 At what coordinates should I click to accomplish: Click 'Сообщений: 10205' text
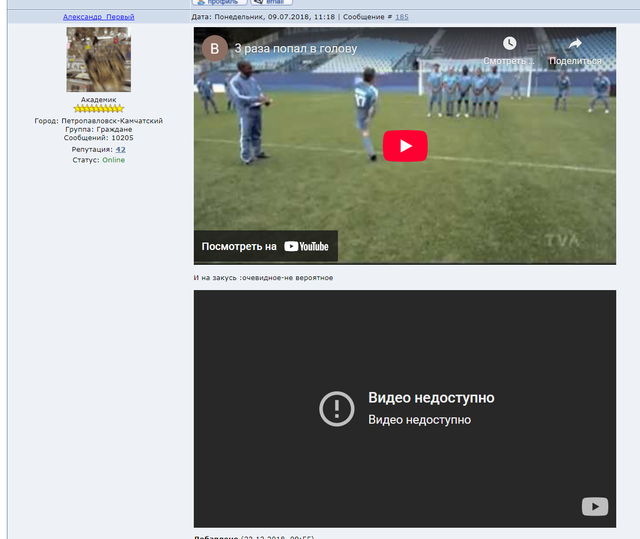pyautogui.click(x=98, y=138)
